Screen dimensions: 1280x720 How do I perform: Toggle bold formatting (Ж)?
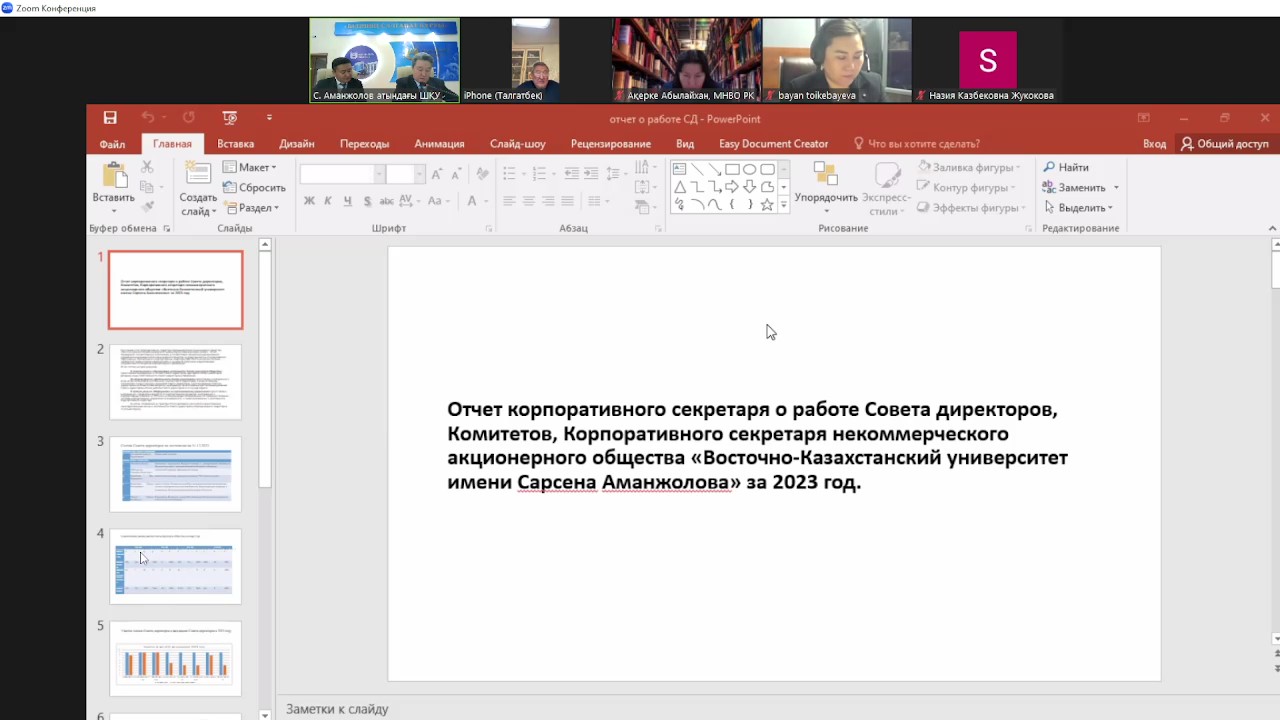click(x=309, y=201)
